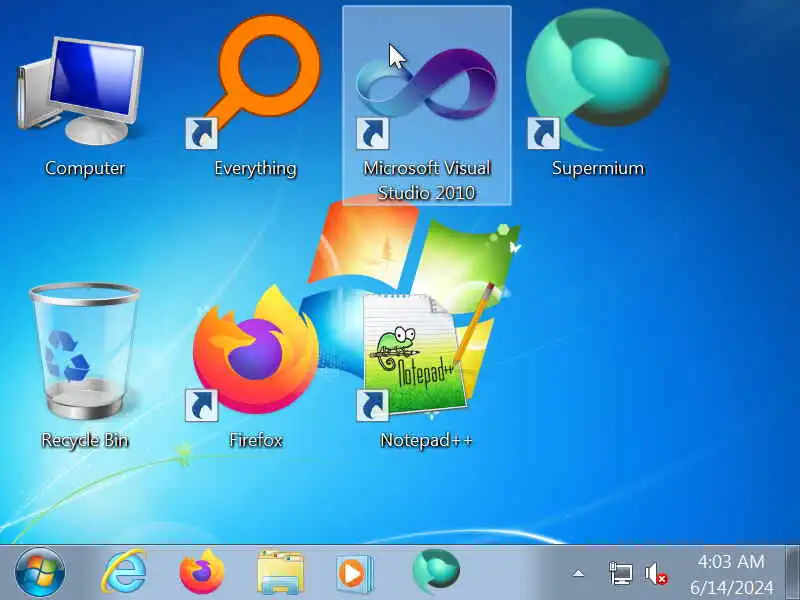Open Windows Media Player from taskbar
Viewport: 800px width, 600px height.
pyautogui.click(x=355, y=573)
